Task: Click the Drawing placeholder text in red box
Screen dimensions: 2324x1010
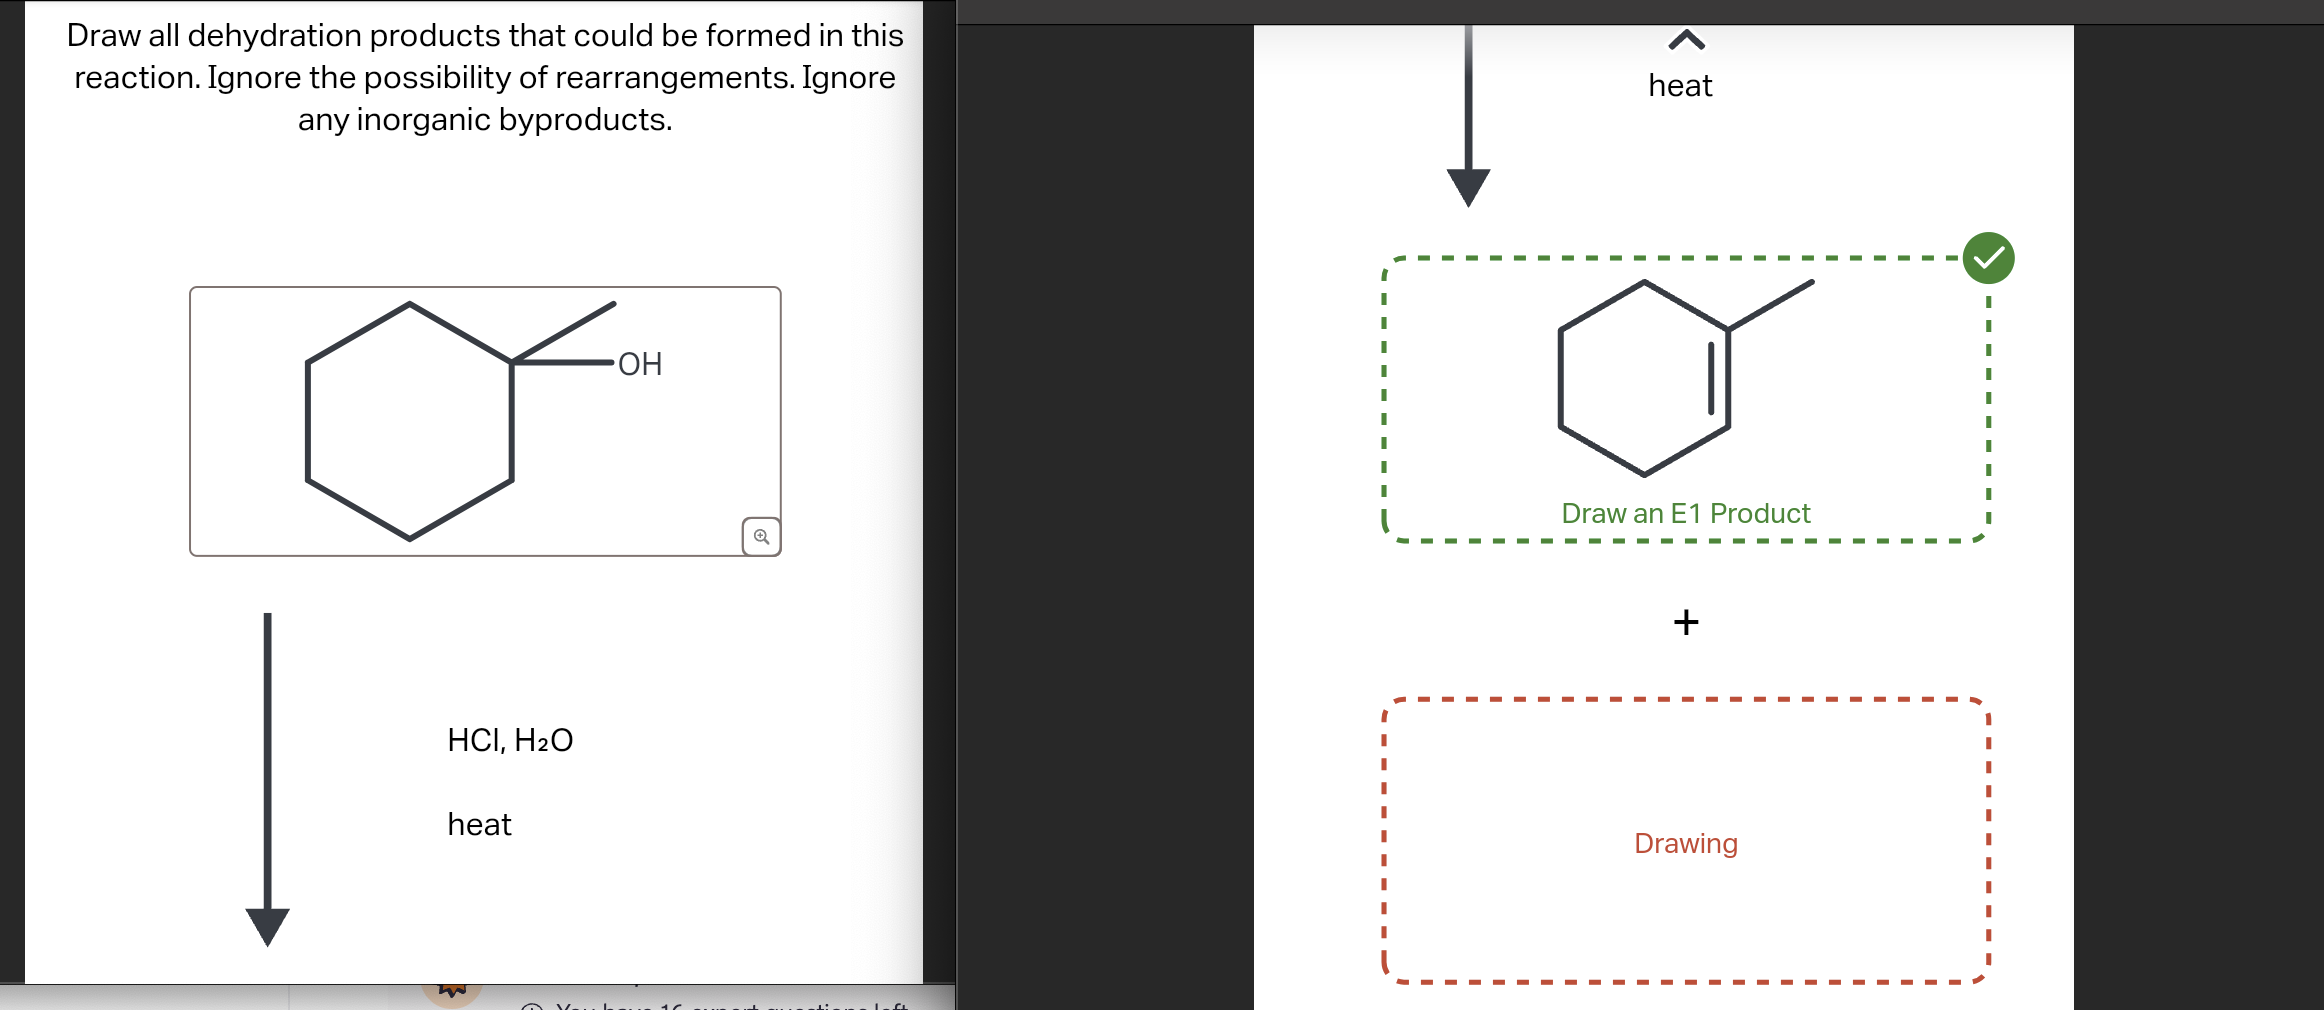Action: (1685, 843)
